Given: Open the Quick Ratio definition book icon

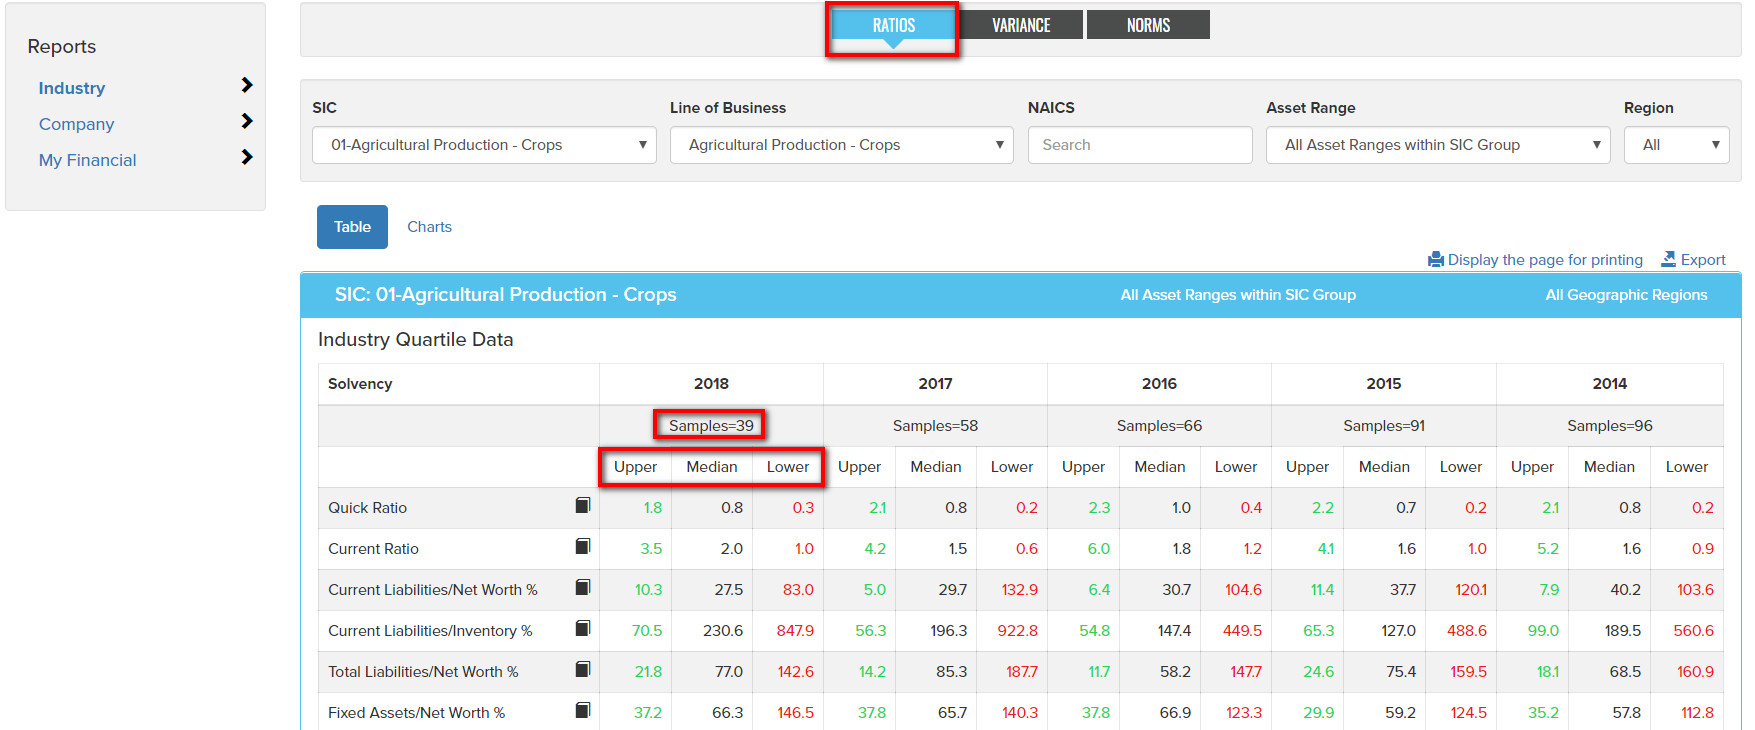Looking at the screenshot, I should click(583, 506).
